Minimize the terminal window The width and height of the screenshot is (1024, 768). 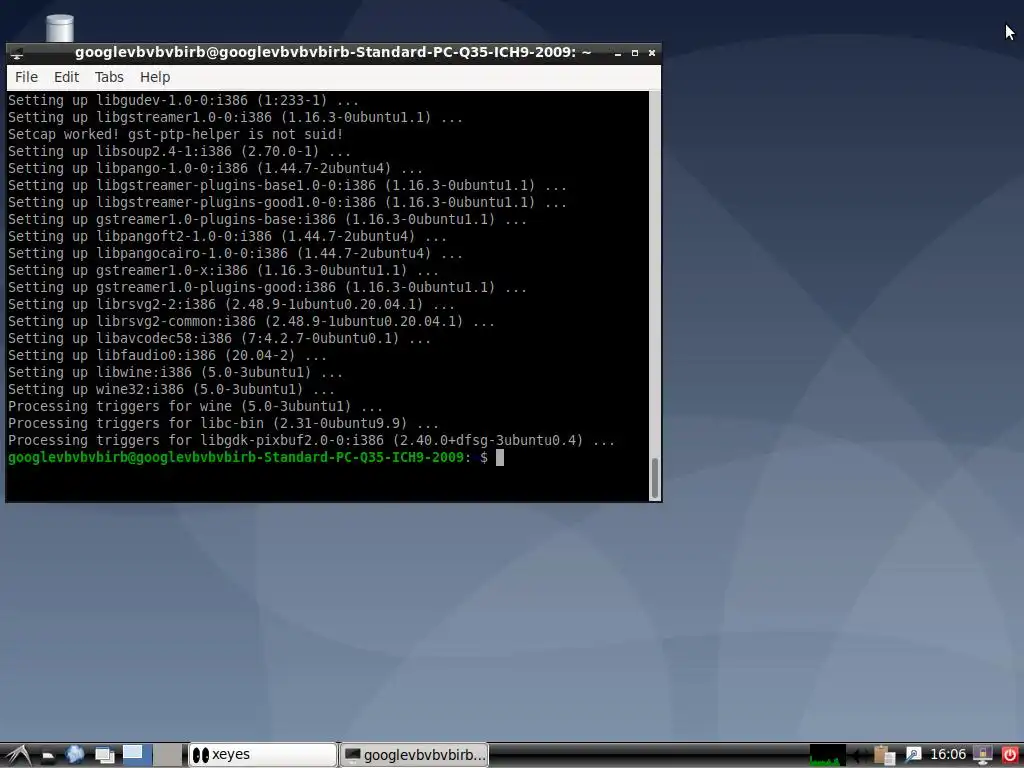coord(618,53)
